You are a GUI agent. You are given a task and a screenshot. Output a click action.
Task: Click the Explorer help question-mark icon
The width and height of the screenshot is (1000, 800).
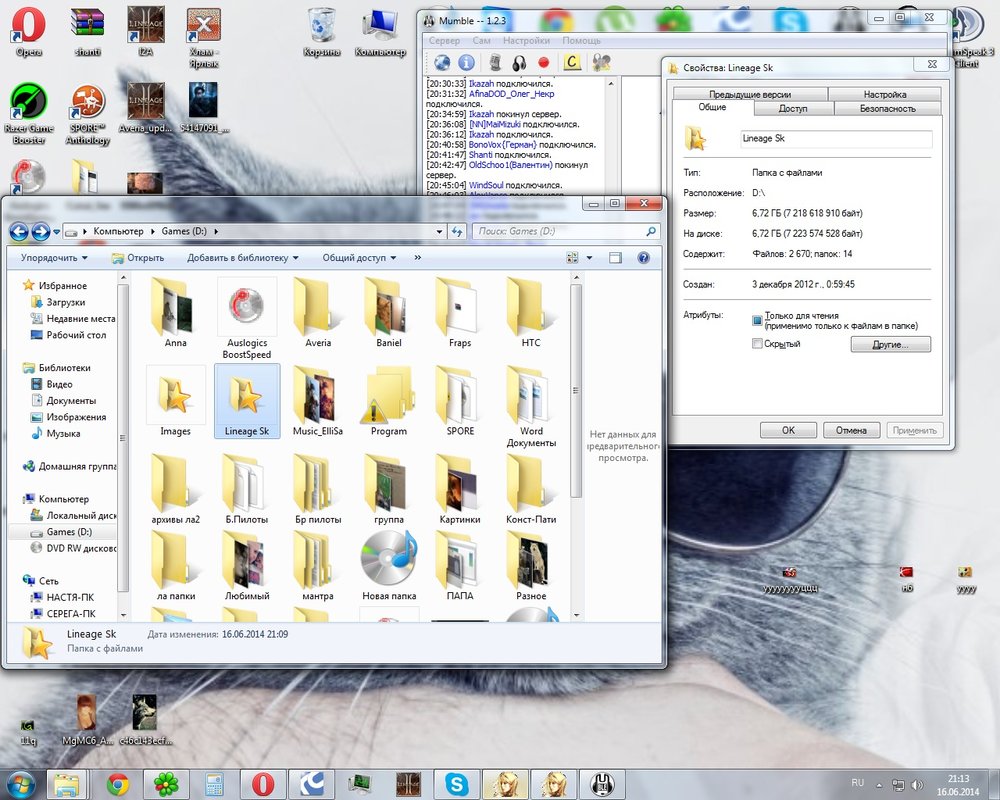click(643, 258)
